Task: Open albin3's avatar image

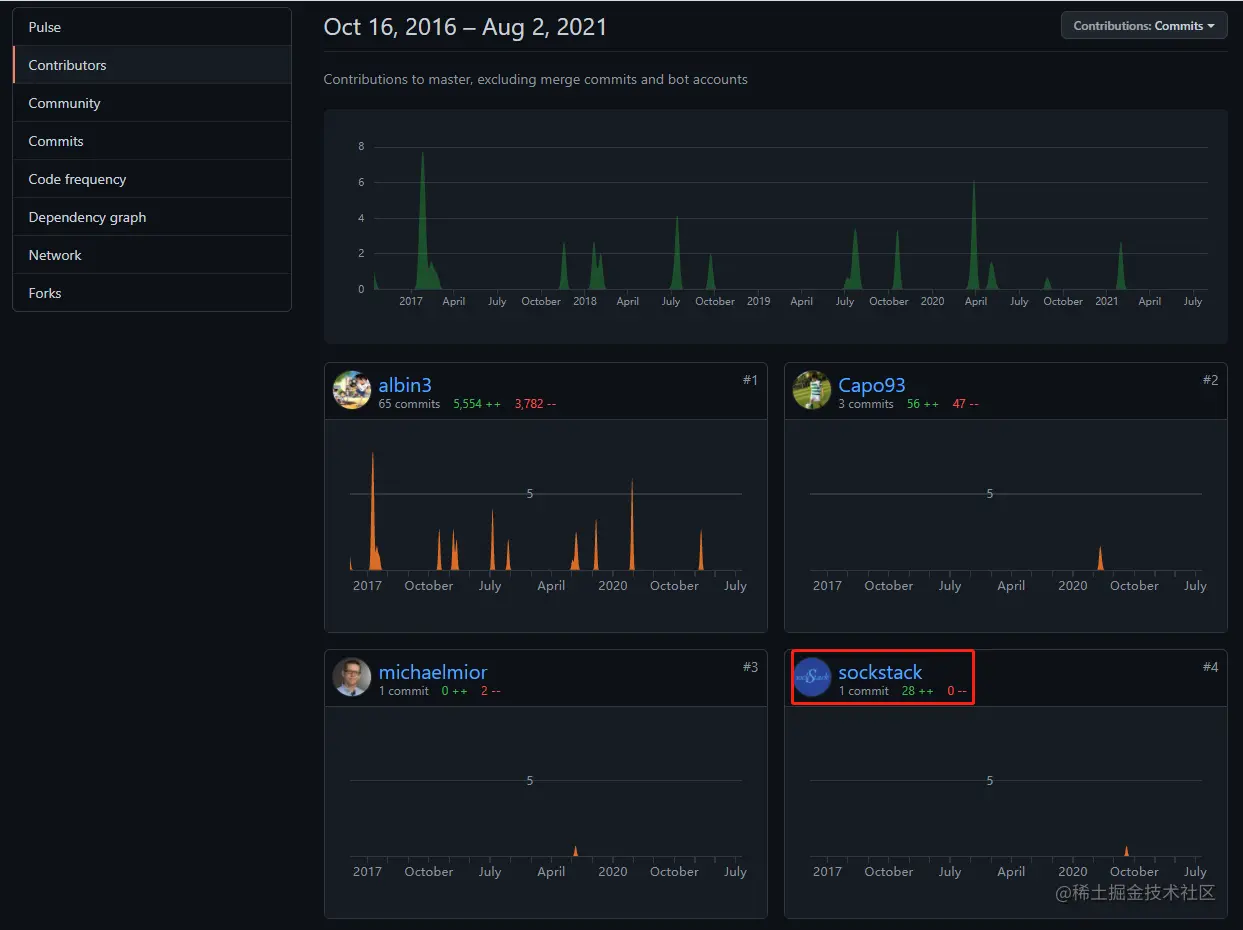Action: coord(352,390)
